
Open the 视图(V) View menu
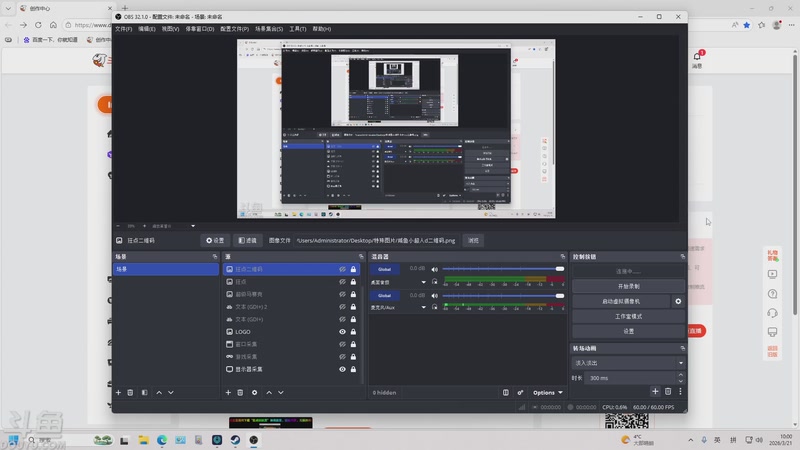(170, 29)
